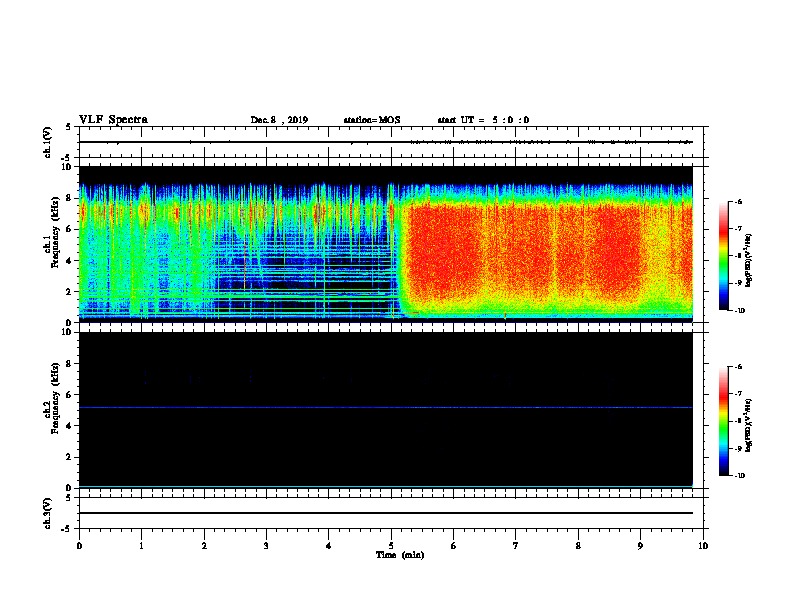
Task: Click time axis tick label "5"
Action: tap(391, 546)
